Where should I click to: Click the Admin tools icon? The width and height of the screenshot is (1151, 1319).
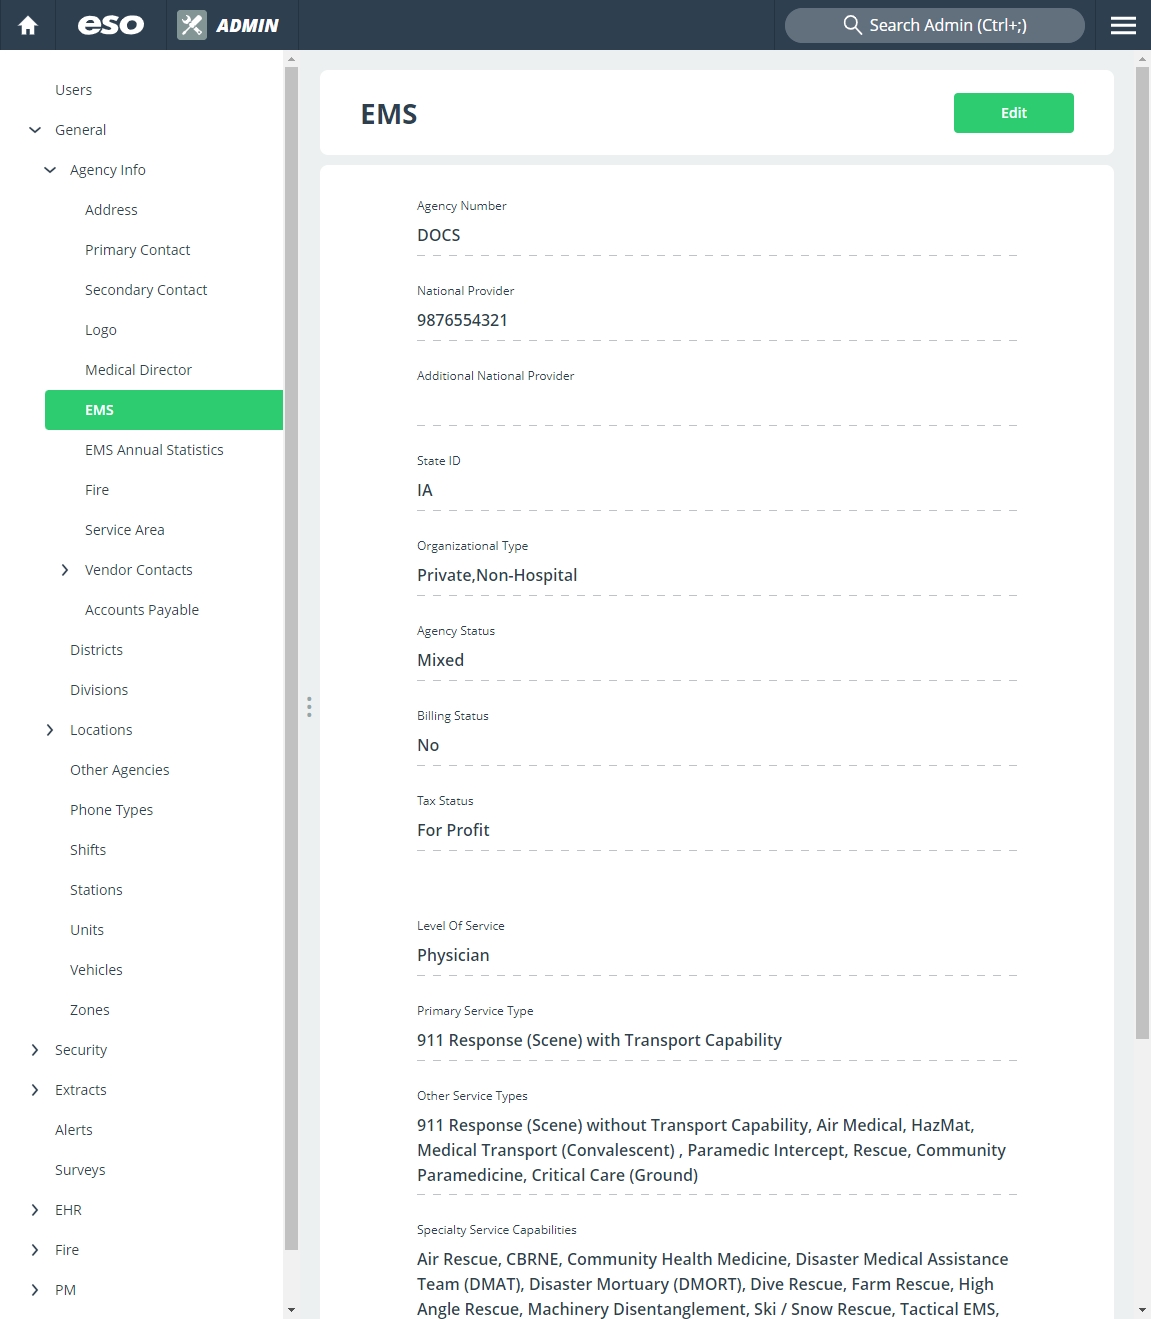pos(192,25)
